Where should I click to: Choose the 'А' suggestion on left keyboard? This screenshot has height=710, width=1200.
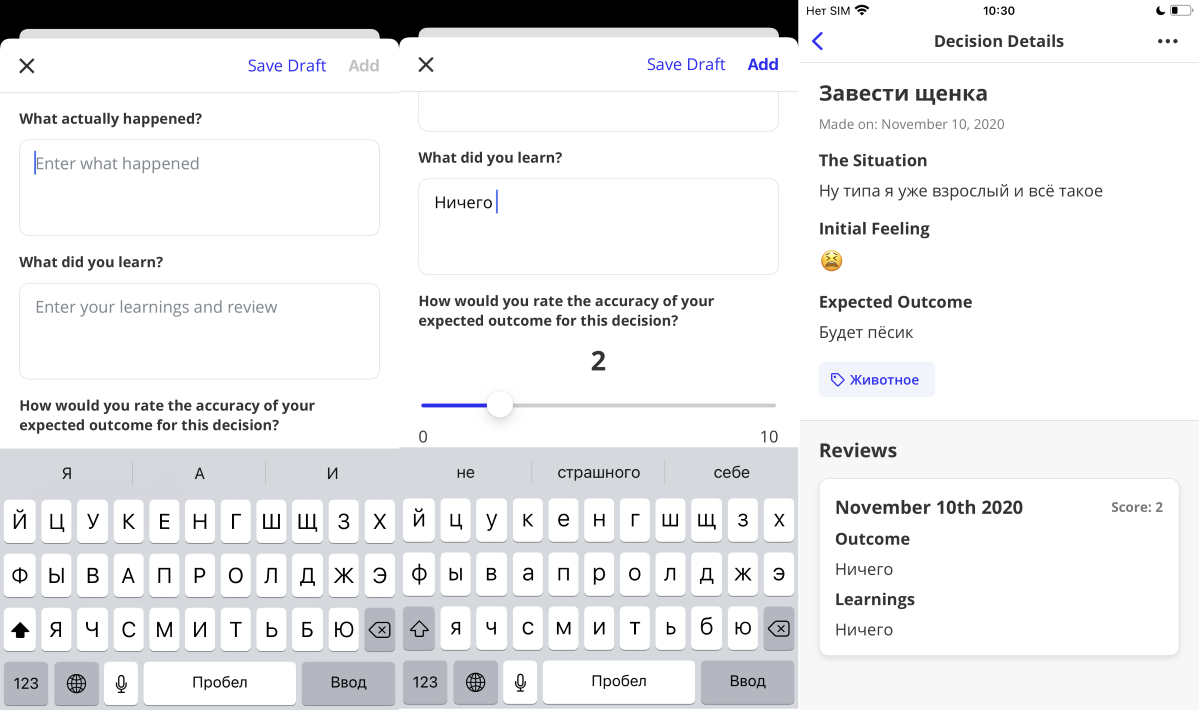tap(199, 474)
